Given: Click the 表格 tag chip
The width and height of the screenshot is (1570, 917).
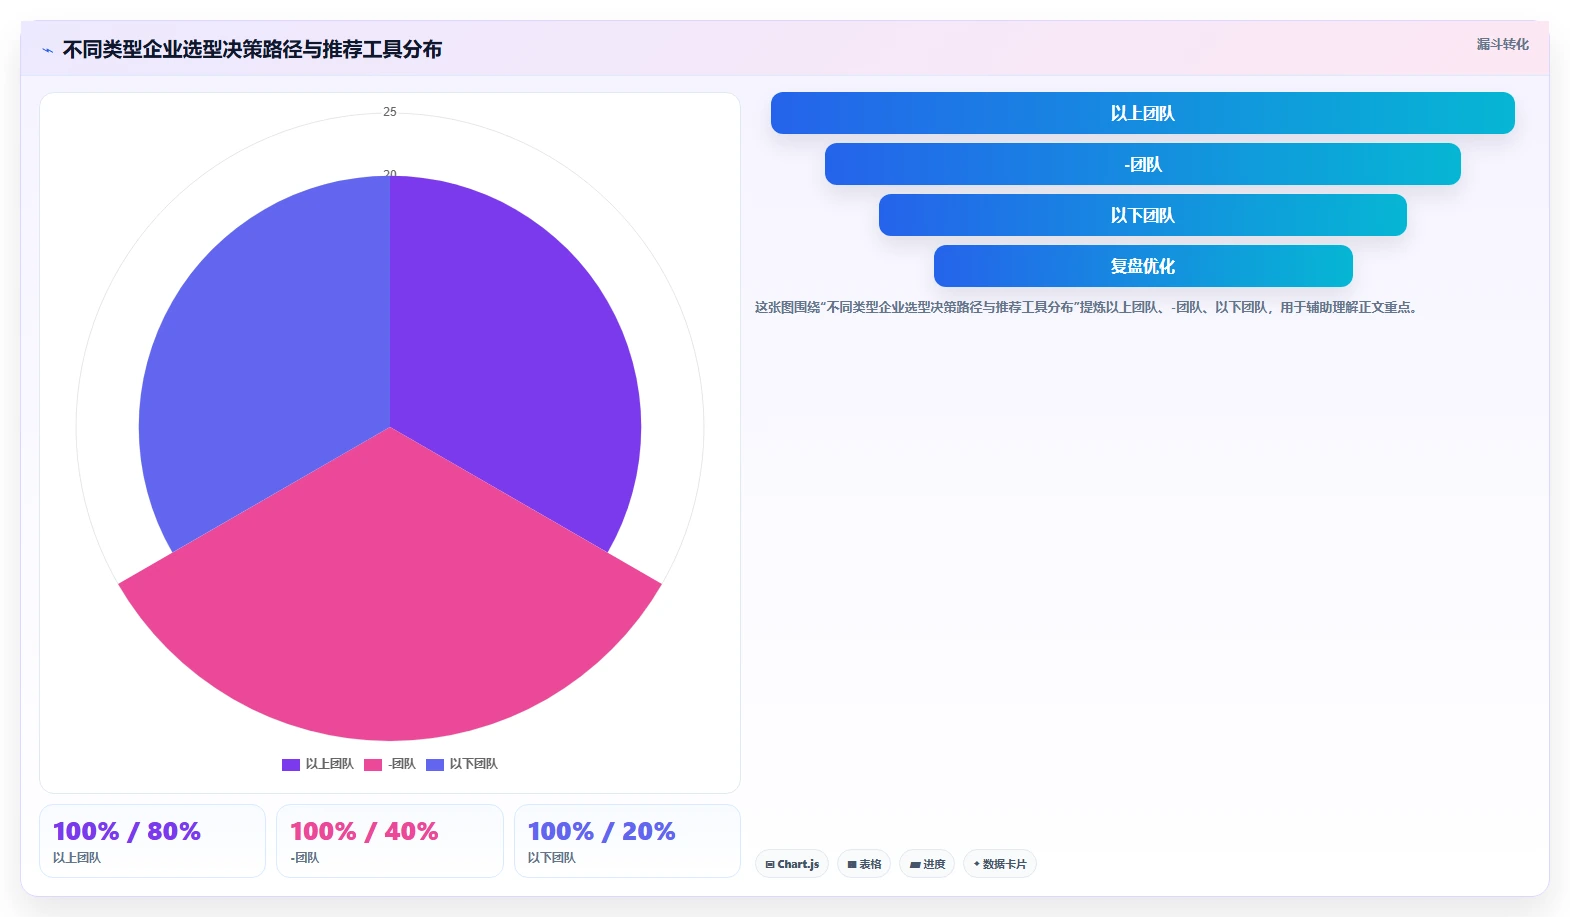Looking at the screenshot, I should (x=864, y=864).
